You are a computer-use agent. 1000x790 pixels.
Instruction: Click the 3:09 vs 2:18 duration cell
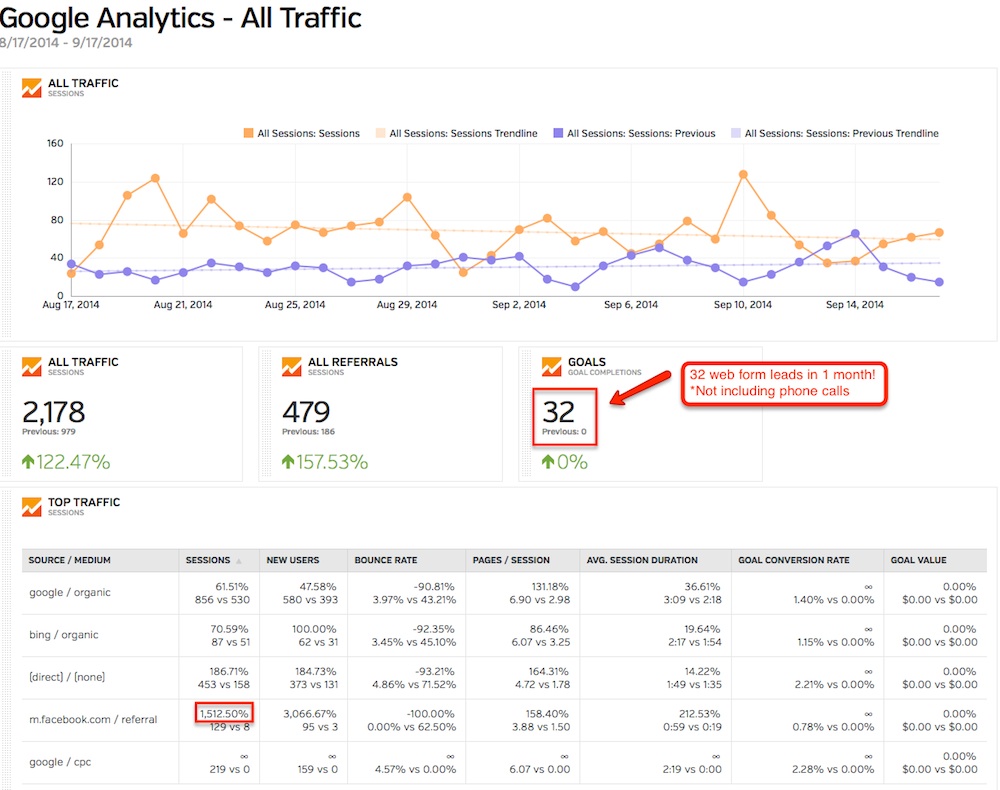pyautogui.click(x=693, y=599)
